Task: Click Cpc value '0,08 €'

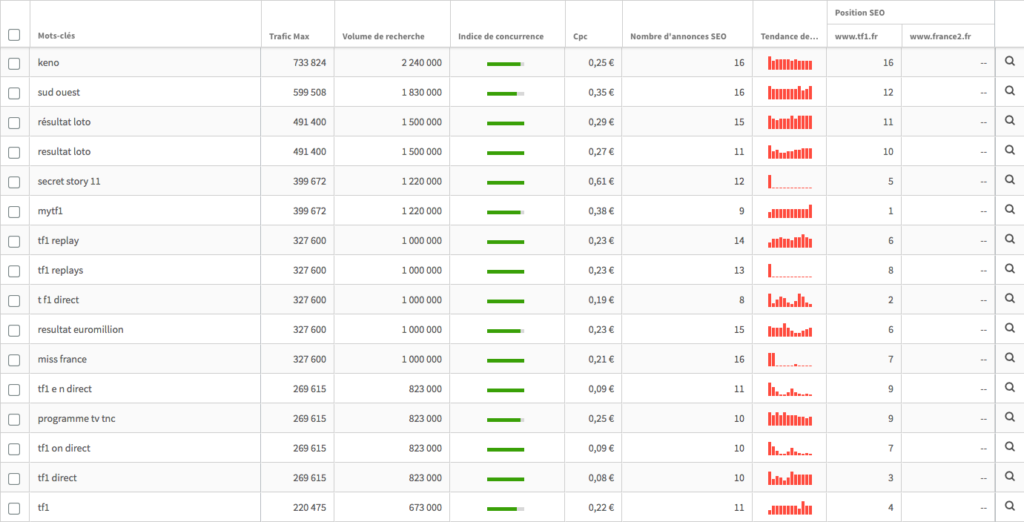Action: point(601,478)
